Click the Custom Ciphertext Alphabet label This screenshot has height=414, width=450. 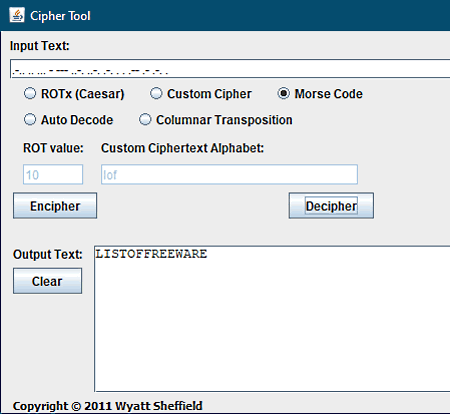(x=182, y=148)
